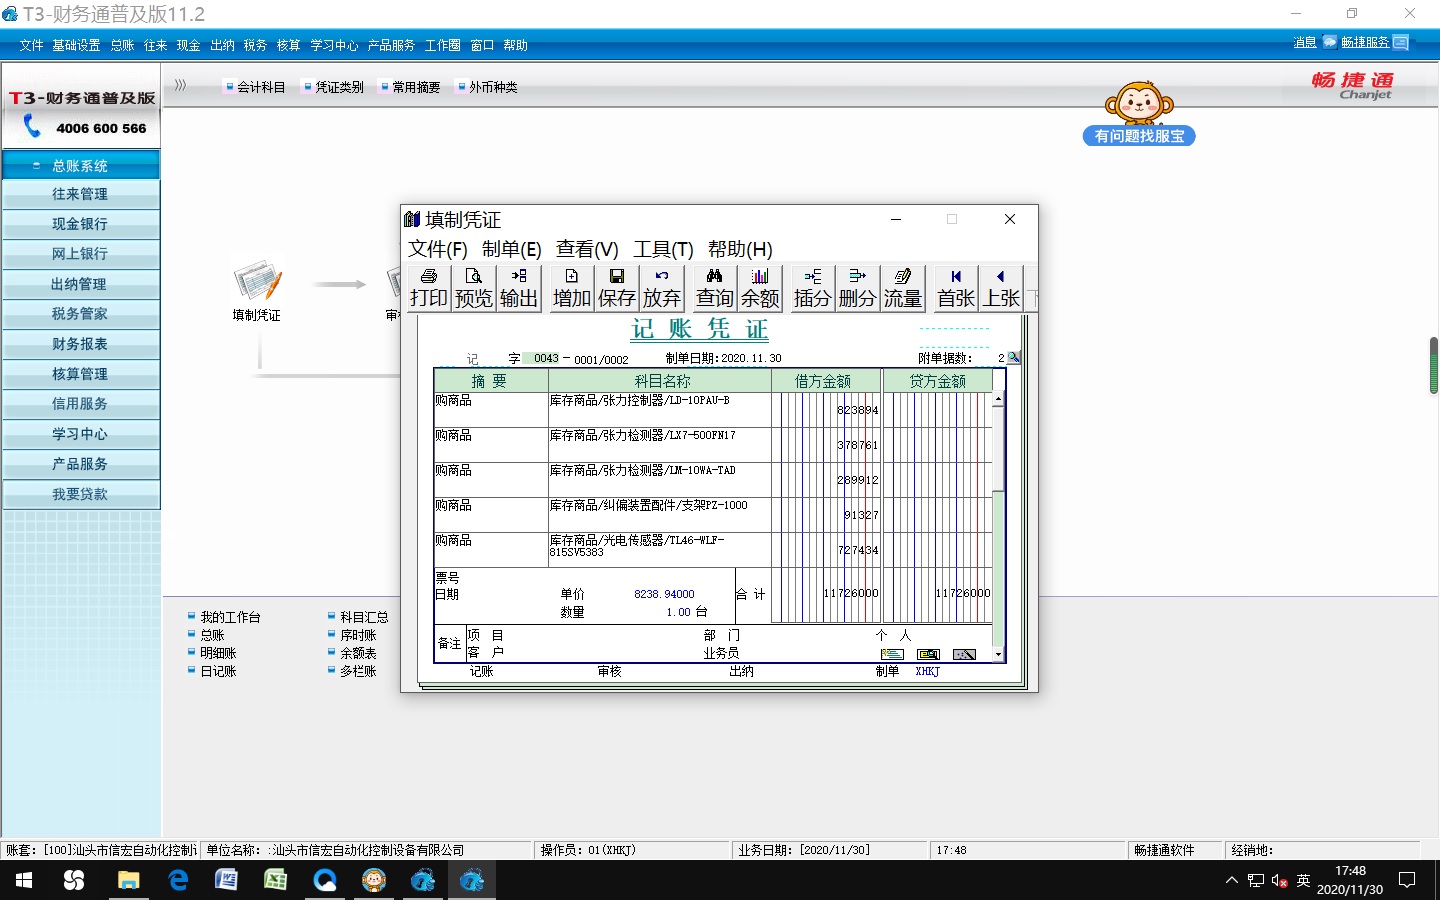Open 我的工作台 link
Image resolution: width=1440 pixels, height=900 pixels.
click(230, 617)
